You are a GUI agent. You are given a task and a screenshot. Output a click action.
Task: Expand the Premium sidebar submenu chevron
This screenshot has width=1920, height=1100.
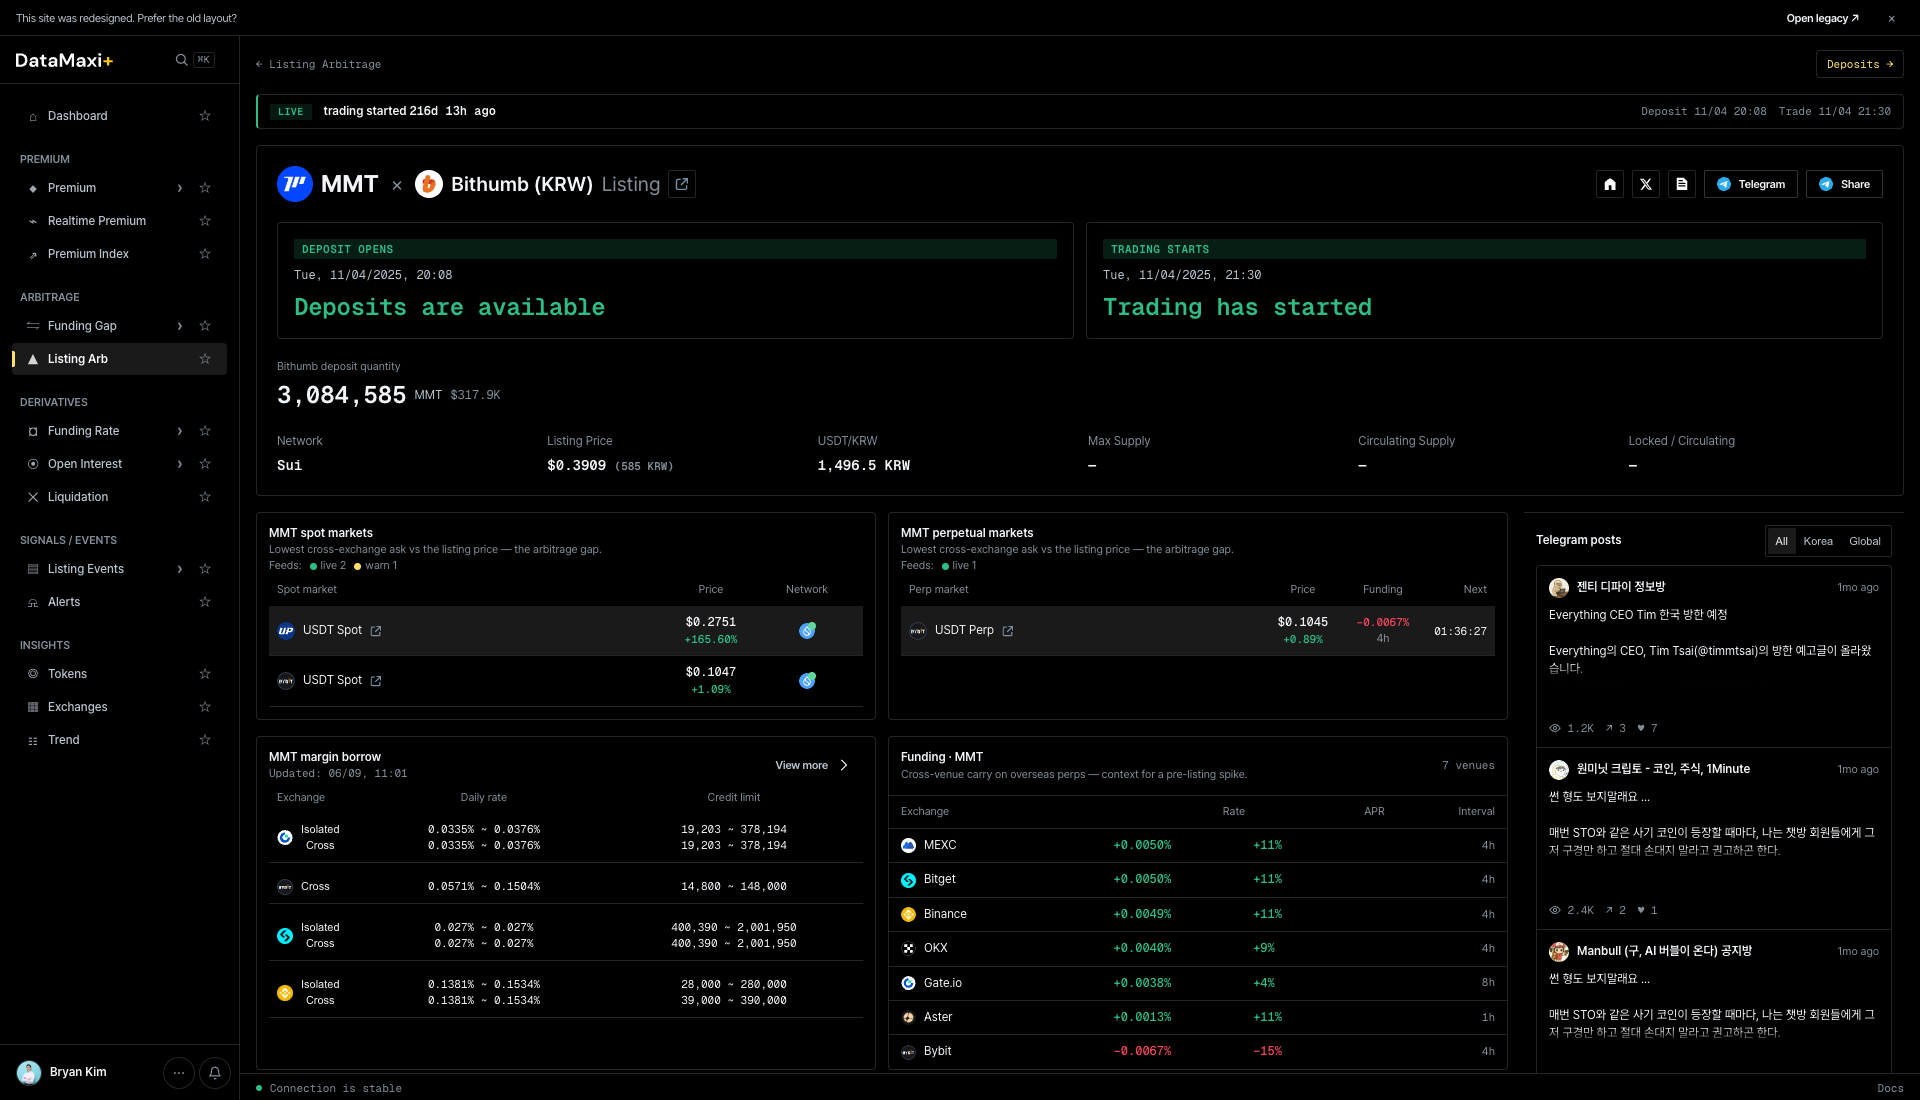180,188
